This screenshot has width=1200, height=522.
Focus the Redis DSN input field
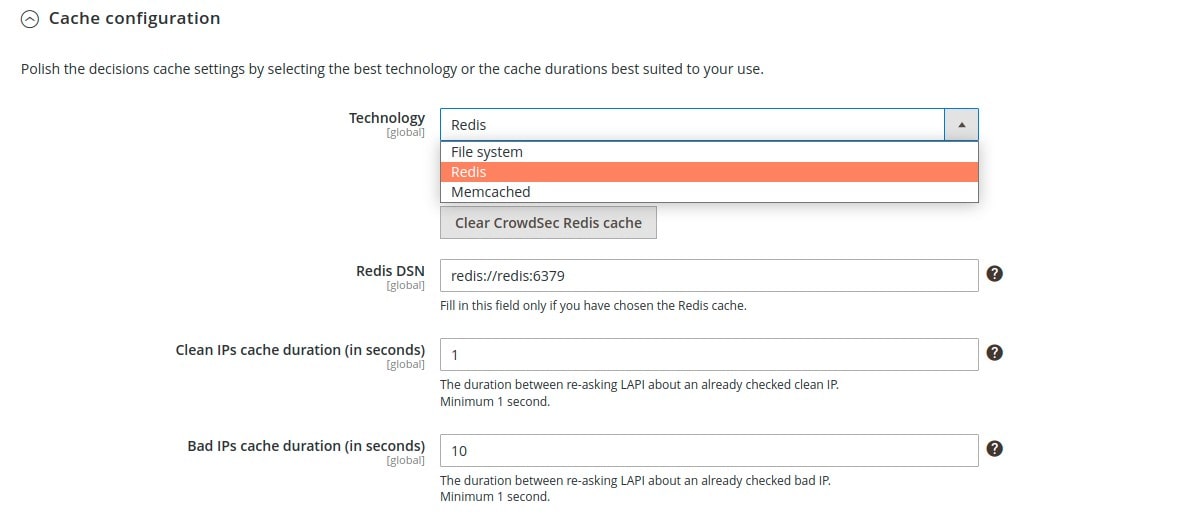click(709, 275)
